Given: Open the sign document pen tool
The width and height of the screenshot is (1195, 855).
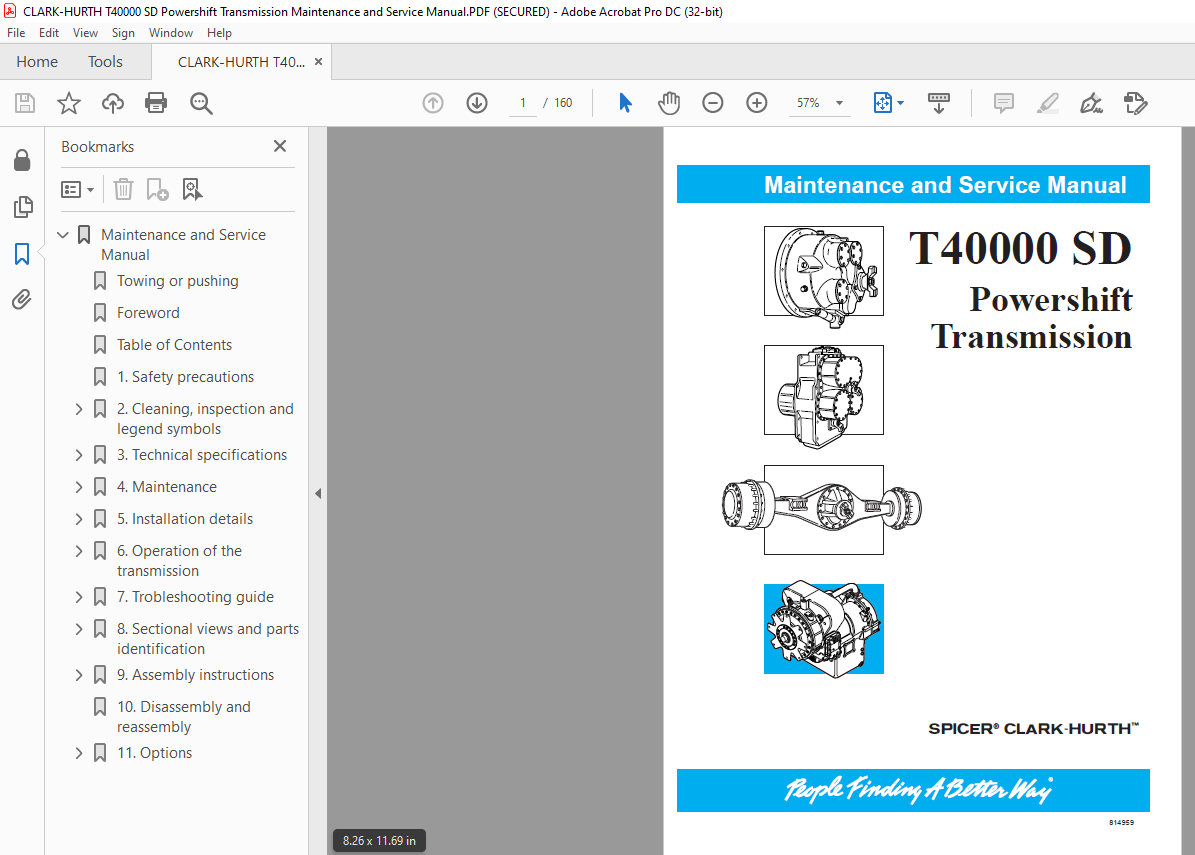Looking at the screenshot, I should [1091, 103].
